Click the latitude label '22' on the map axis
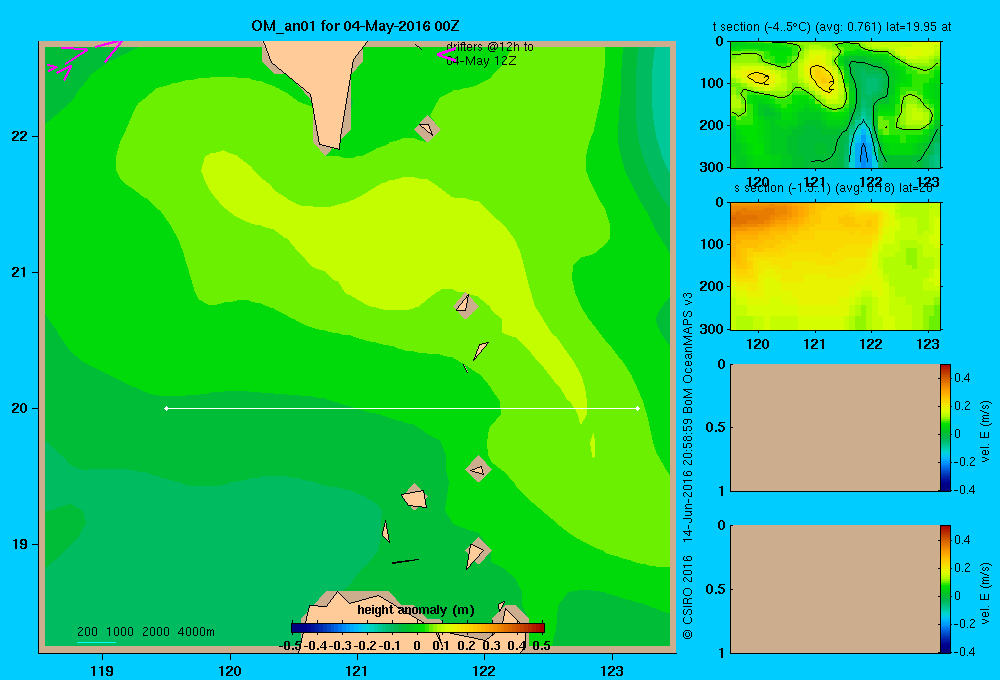This screenshot has width=1000, height=680. (19, 136)
